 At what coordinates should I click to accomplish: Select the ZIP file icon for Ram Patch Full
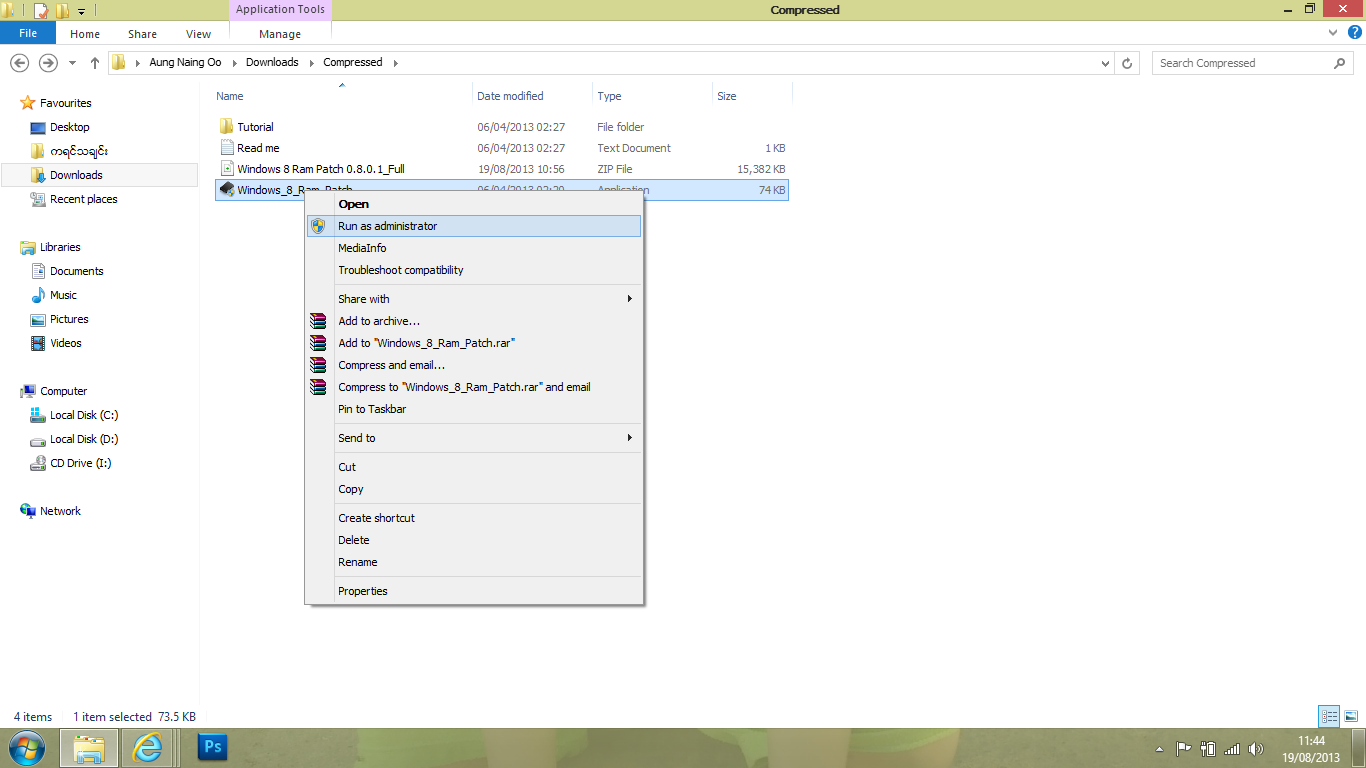tap(226, 169)
